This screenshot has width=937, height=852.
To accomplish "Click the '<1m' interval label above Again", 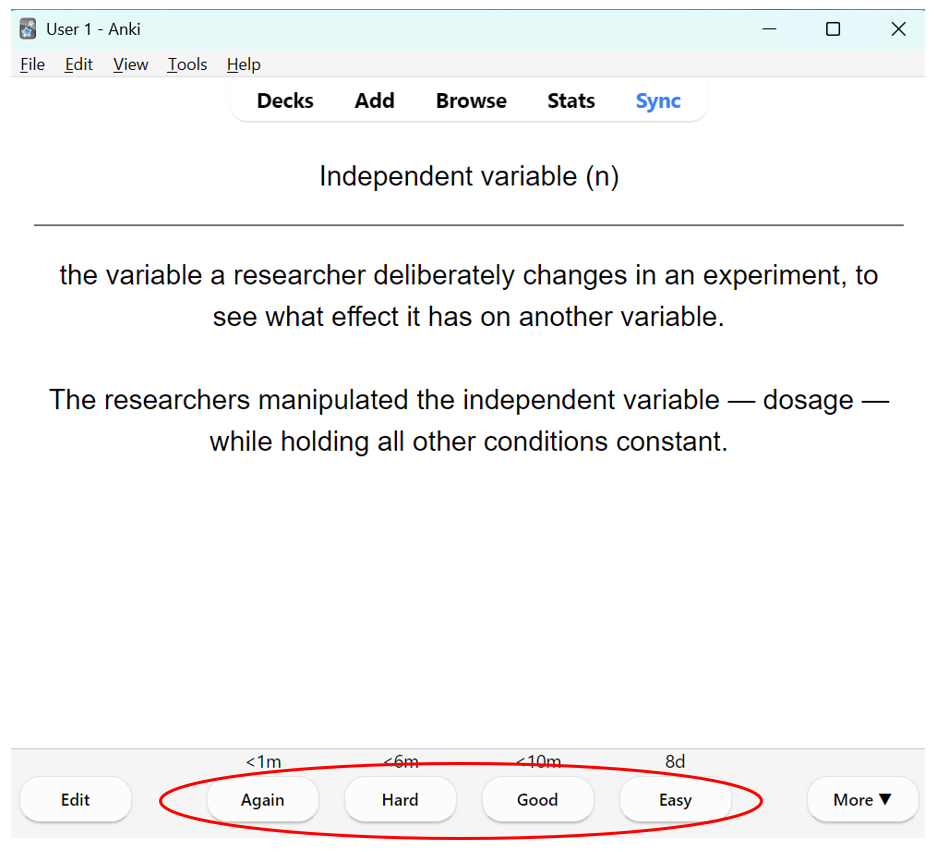I will [263, 762].
